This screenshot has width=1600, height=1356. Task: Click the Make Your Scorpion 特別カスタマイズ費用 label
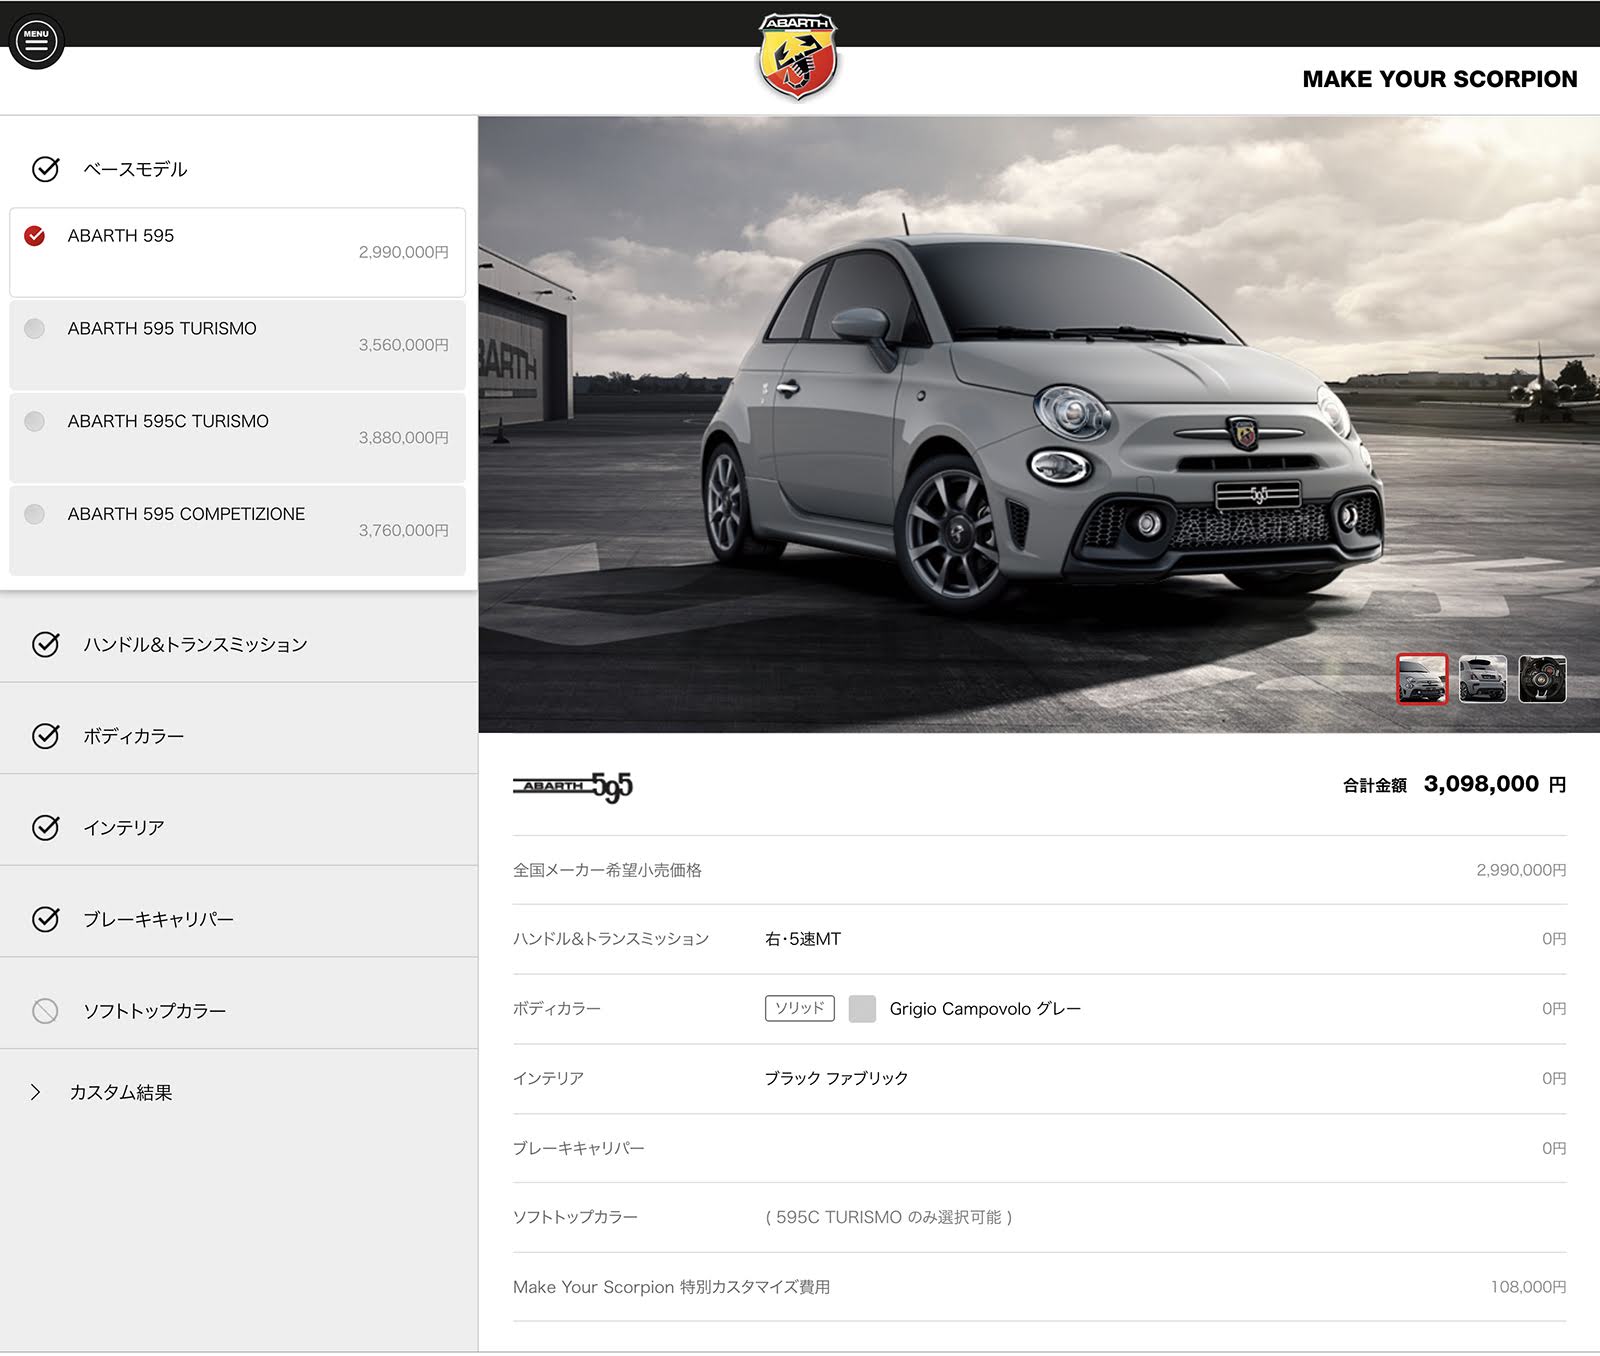[671, 1287]
